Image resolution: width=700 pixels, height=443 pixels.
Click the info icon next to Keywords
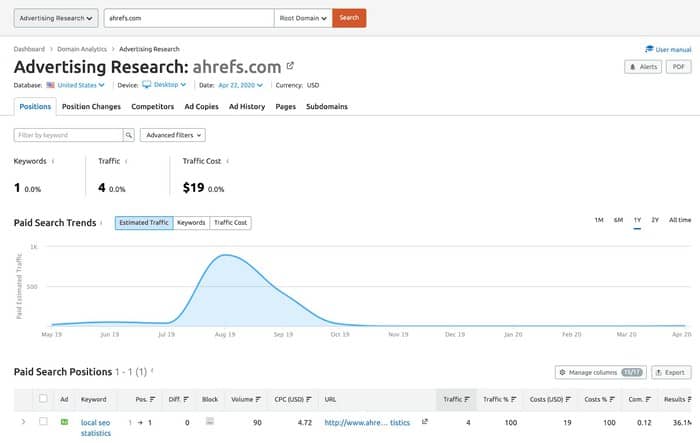click(53, 161)
